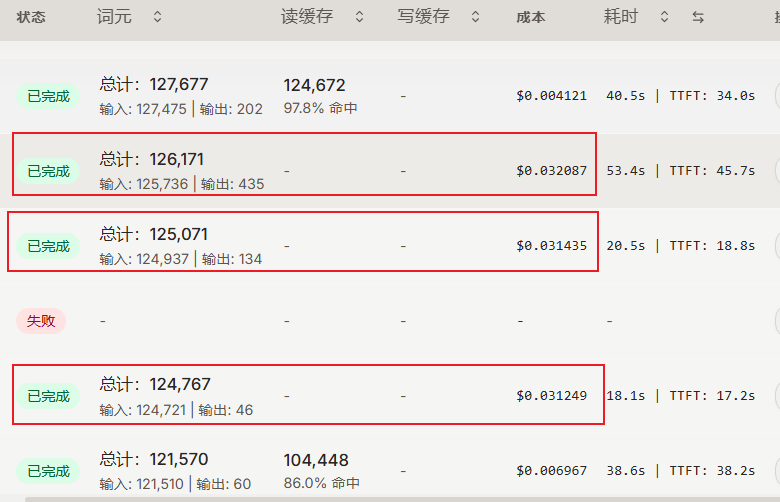Click the 已完成 badge in the 121,570 row
780x502 pixels.
(48, 471)
